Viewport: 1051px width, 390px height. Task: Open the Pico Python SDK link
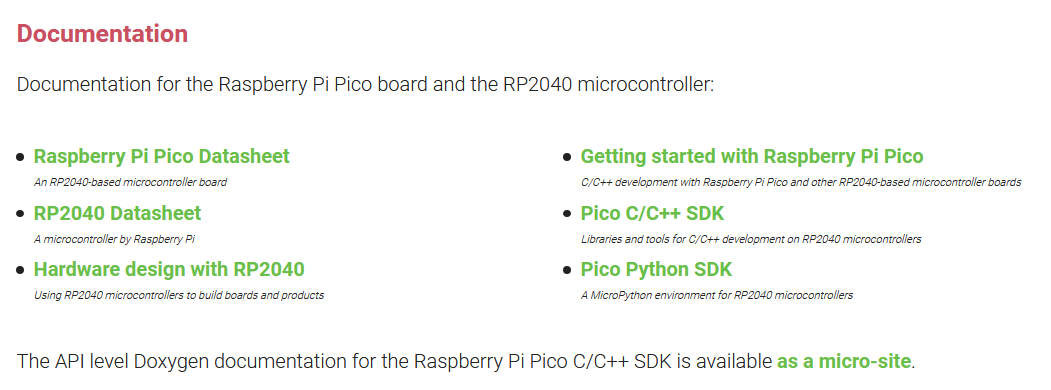coord(656,269)
